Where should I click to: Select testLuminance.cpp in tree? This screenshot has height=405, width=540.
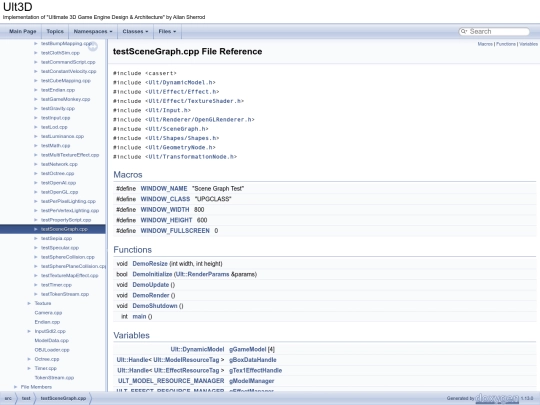pyautogui.click(x=62, y=136)
